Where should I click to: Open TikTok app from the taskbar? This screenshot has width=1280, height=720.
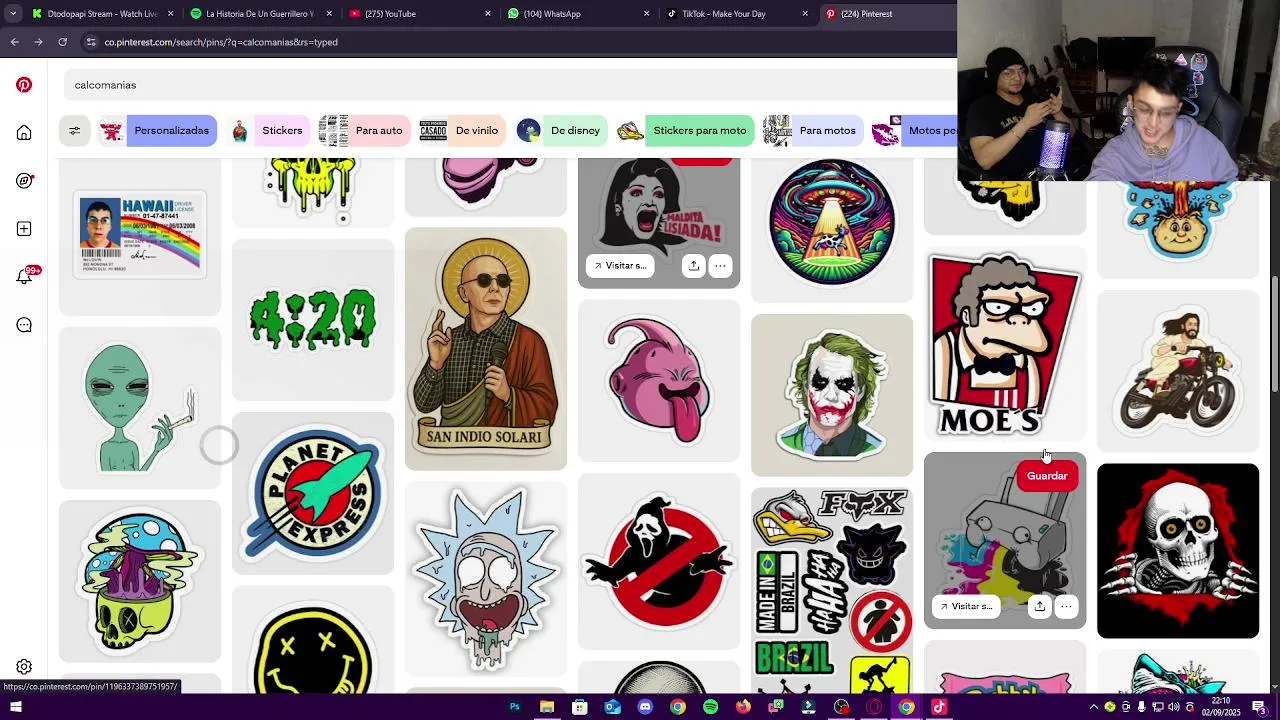coord(939,707)
